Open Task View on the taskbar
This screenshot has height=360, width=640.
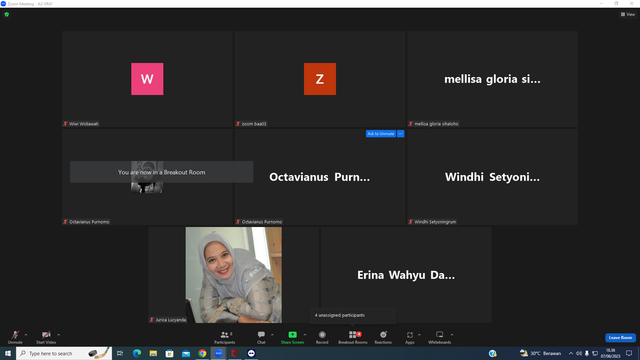[x=120, y=353]
